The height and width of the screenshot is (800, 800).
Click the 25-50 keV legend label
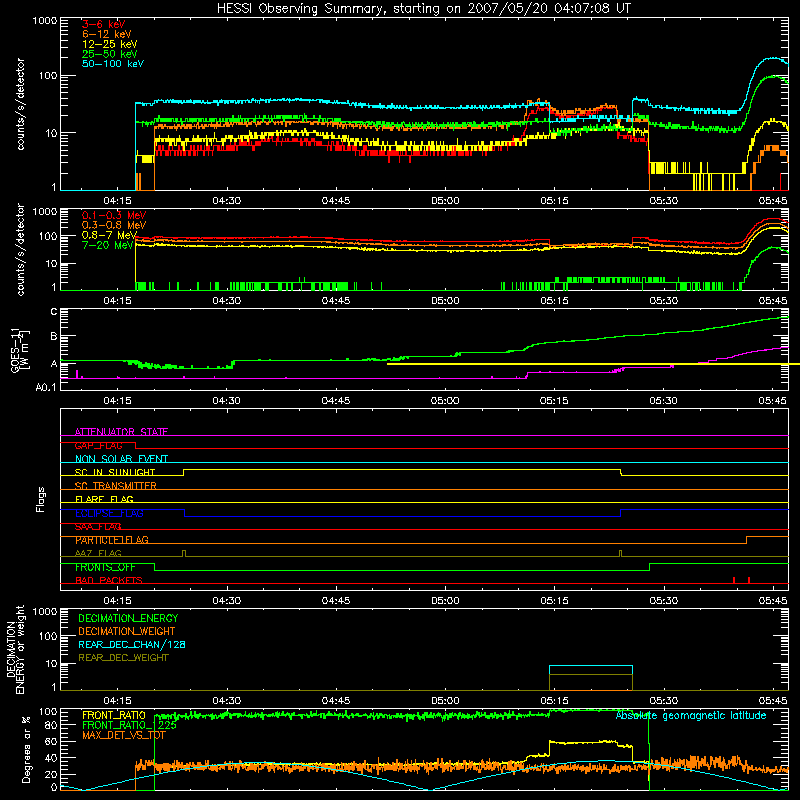[110, 54]
